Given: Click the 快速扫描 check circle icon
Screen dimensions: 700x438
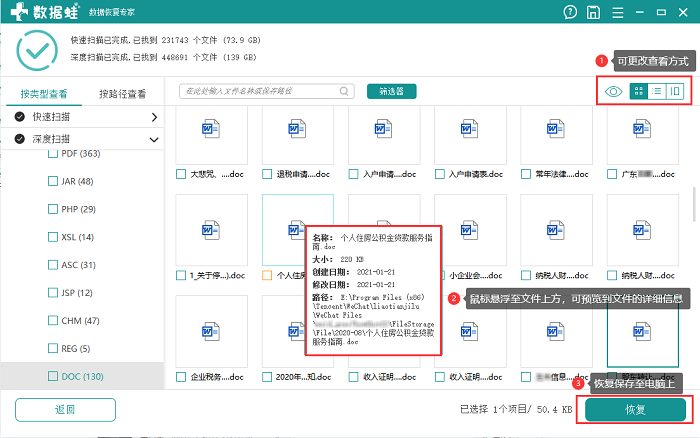Looking at the screenshot, I should [20, 117].
